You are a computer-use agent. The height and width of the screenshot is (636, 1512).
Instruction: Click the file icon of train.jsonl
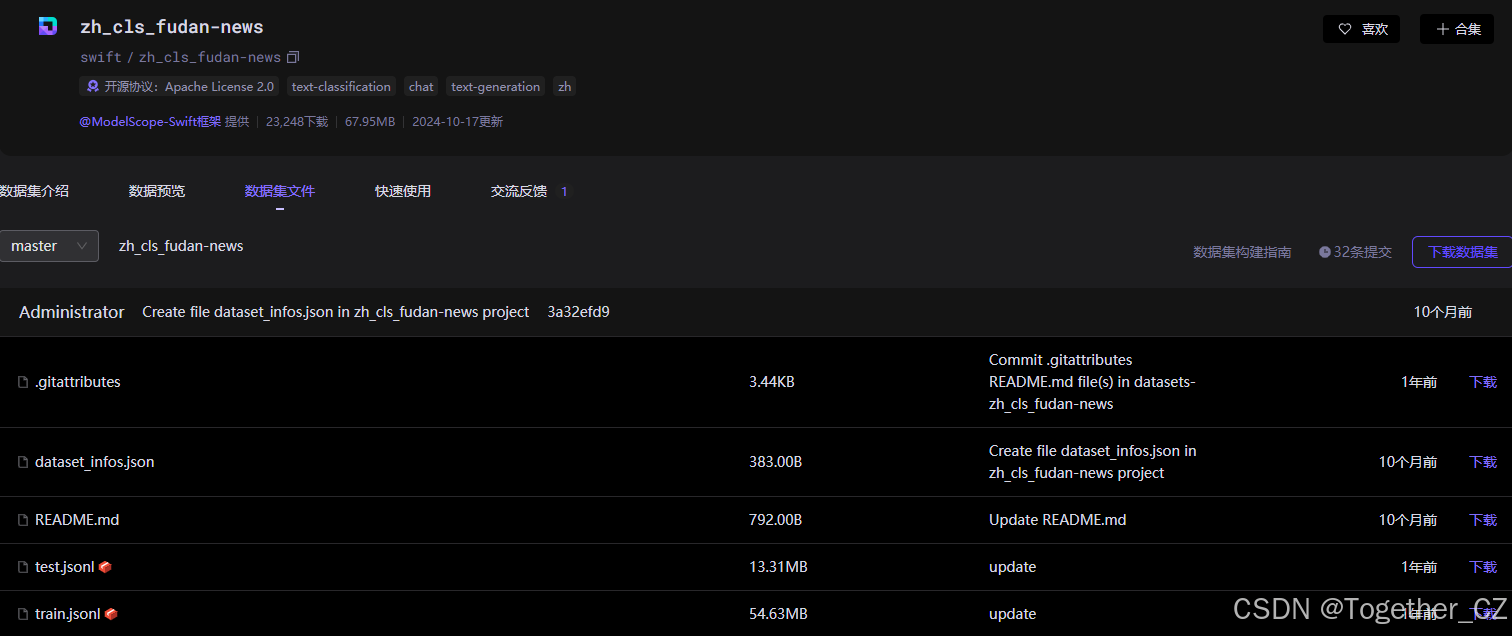(23, 614)
